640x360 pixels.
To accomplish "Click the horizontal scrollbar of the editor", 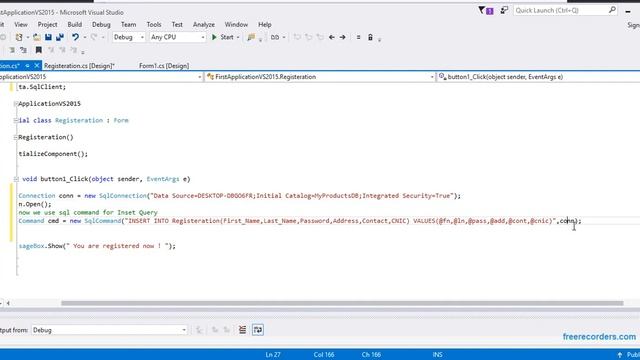I will click(342, 303).
